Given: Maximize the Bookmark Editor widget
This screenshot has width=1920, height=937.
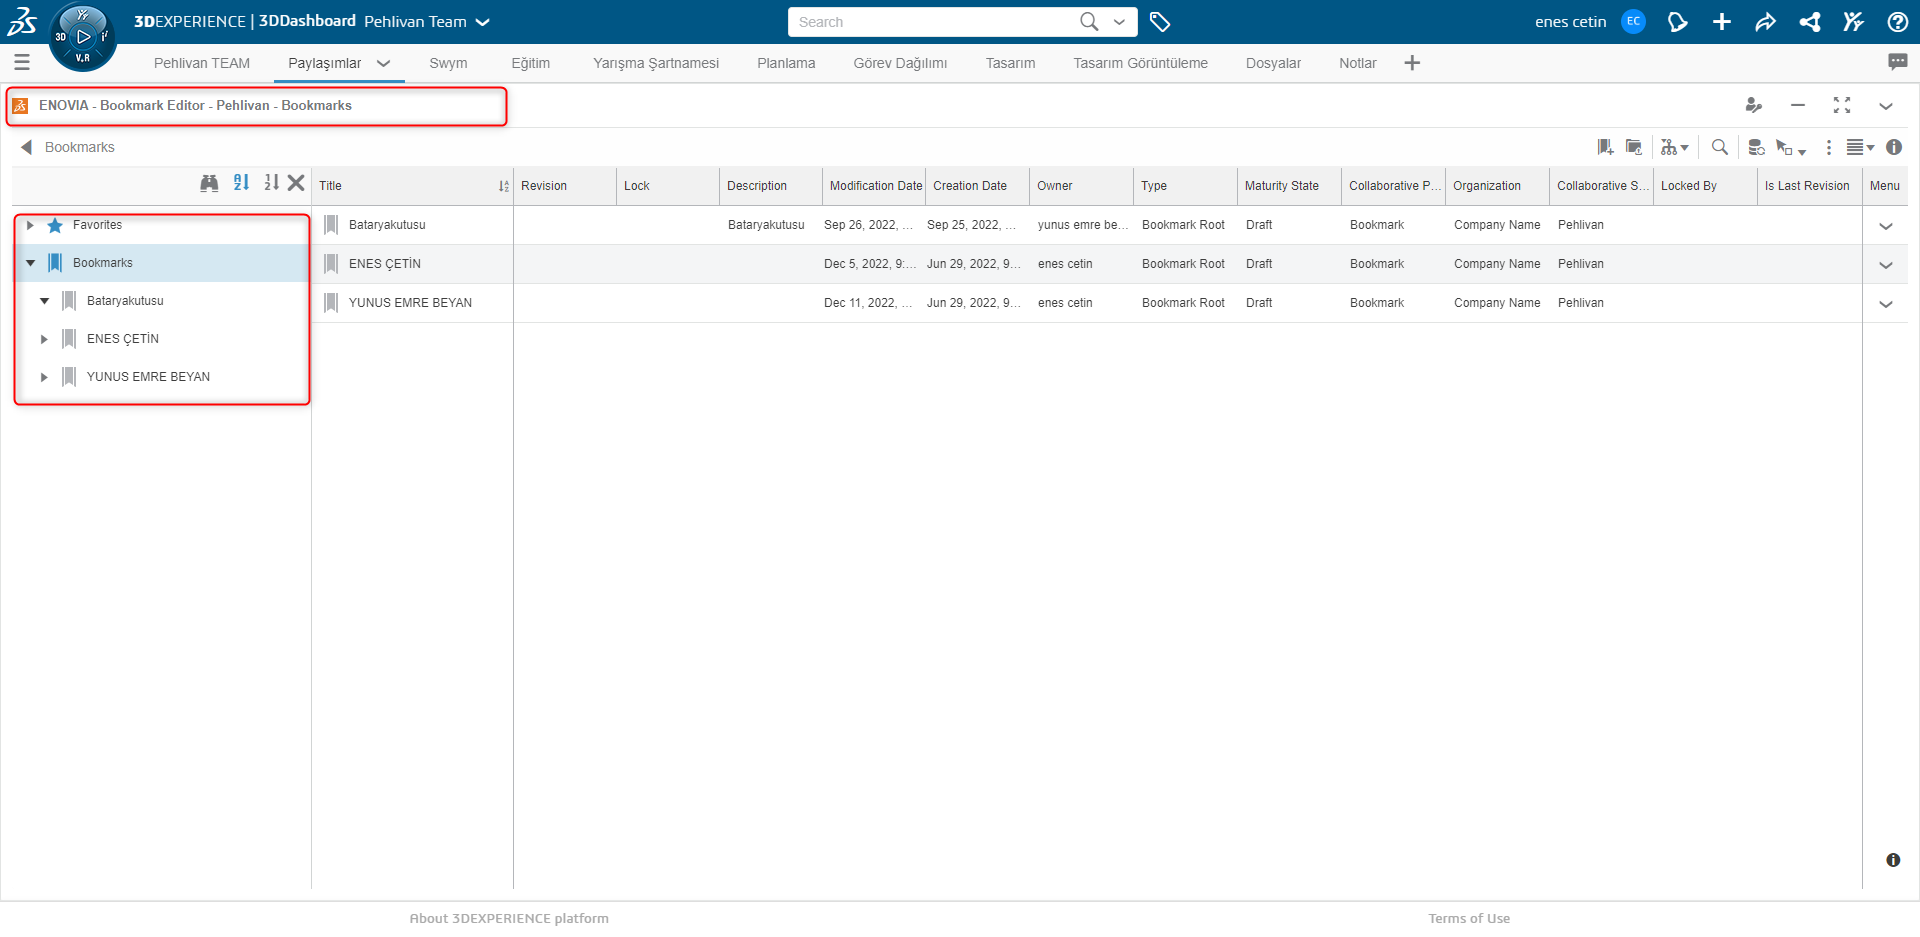Looking at the screenshot, I should click(x=1842, y=105).
